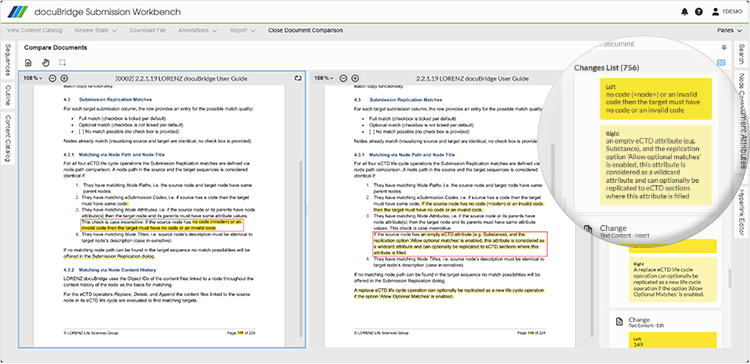Open the Content Catalog side tab
Viewport: 750px width, 364px height.
click(x=7, y=139)
